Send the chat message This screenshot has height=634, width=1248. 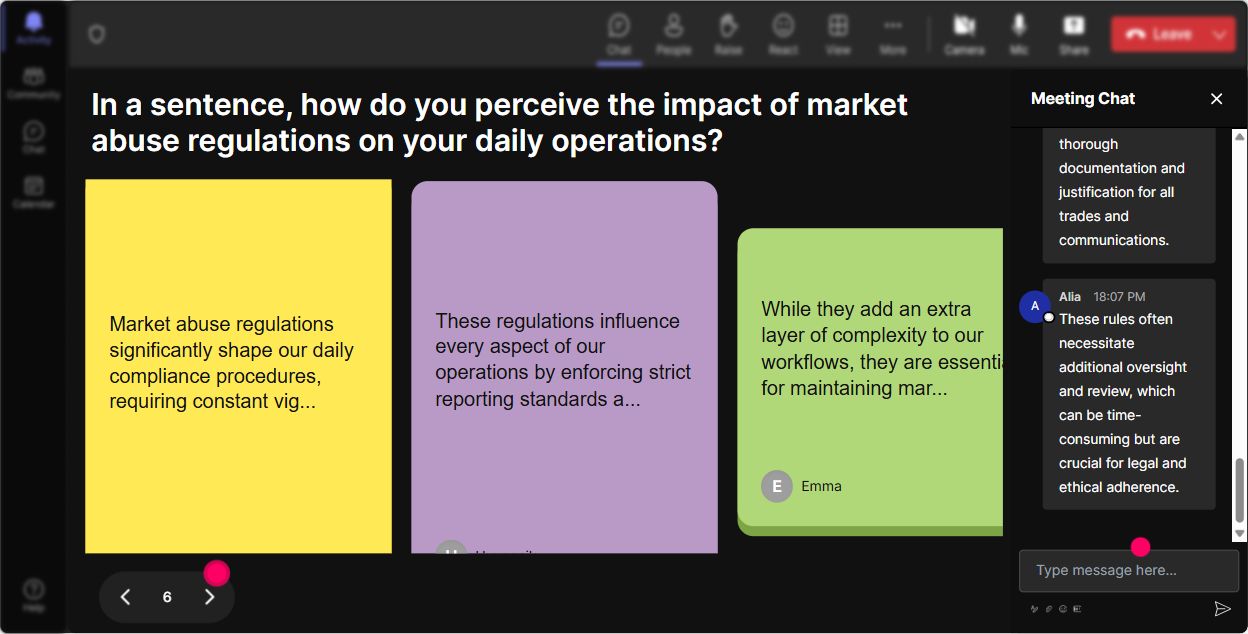pyautogui.click(x=1222, y=608)
